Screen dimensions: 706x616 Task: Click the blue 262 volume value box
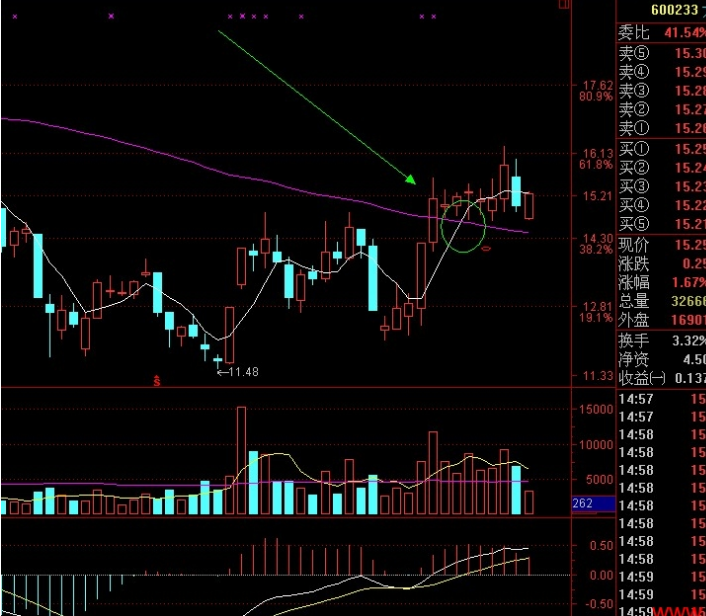[x=593, y=503]
